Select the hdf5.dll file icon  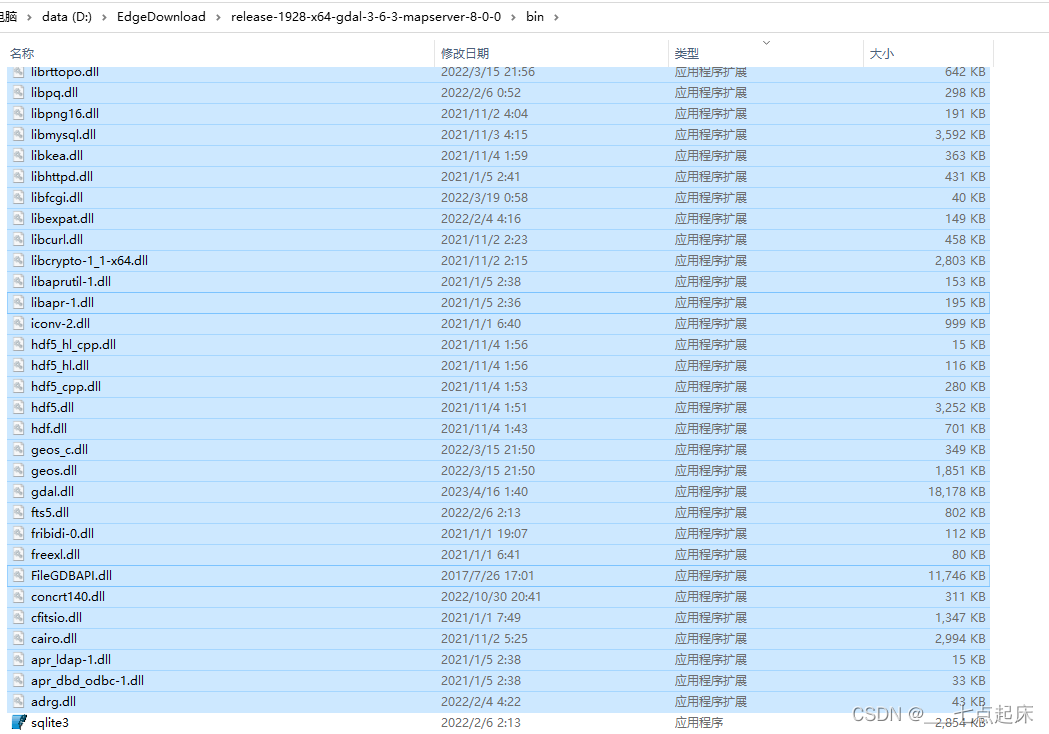[x=17, y=407]
